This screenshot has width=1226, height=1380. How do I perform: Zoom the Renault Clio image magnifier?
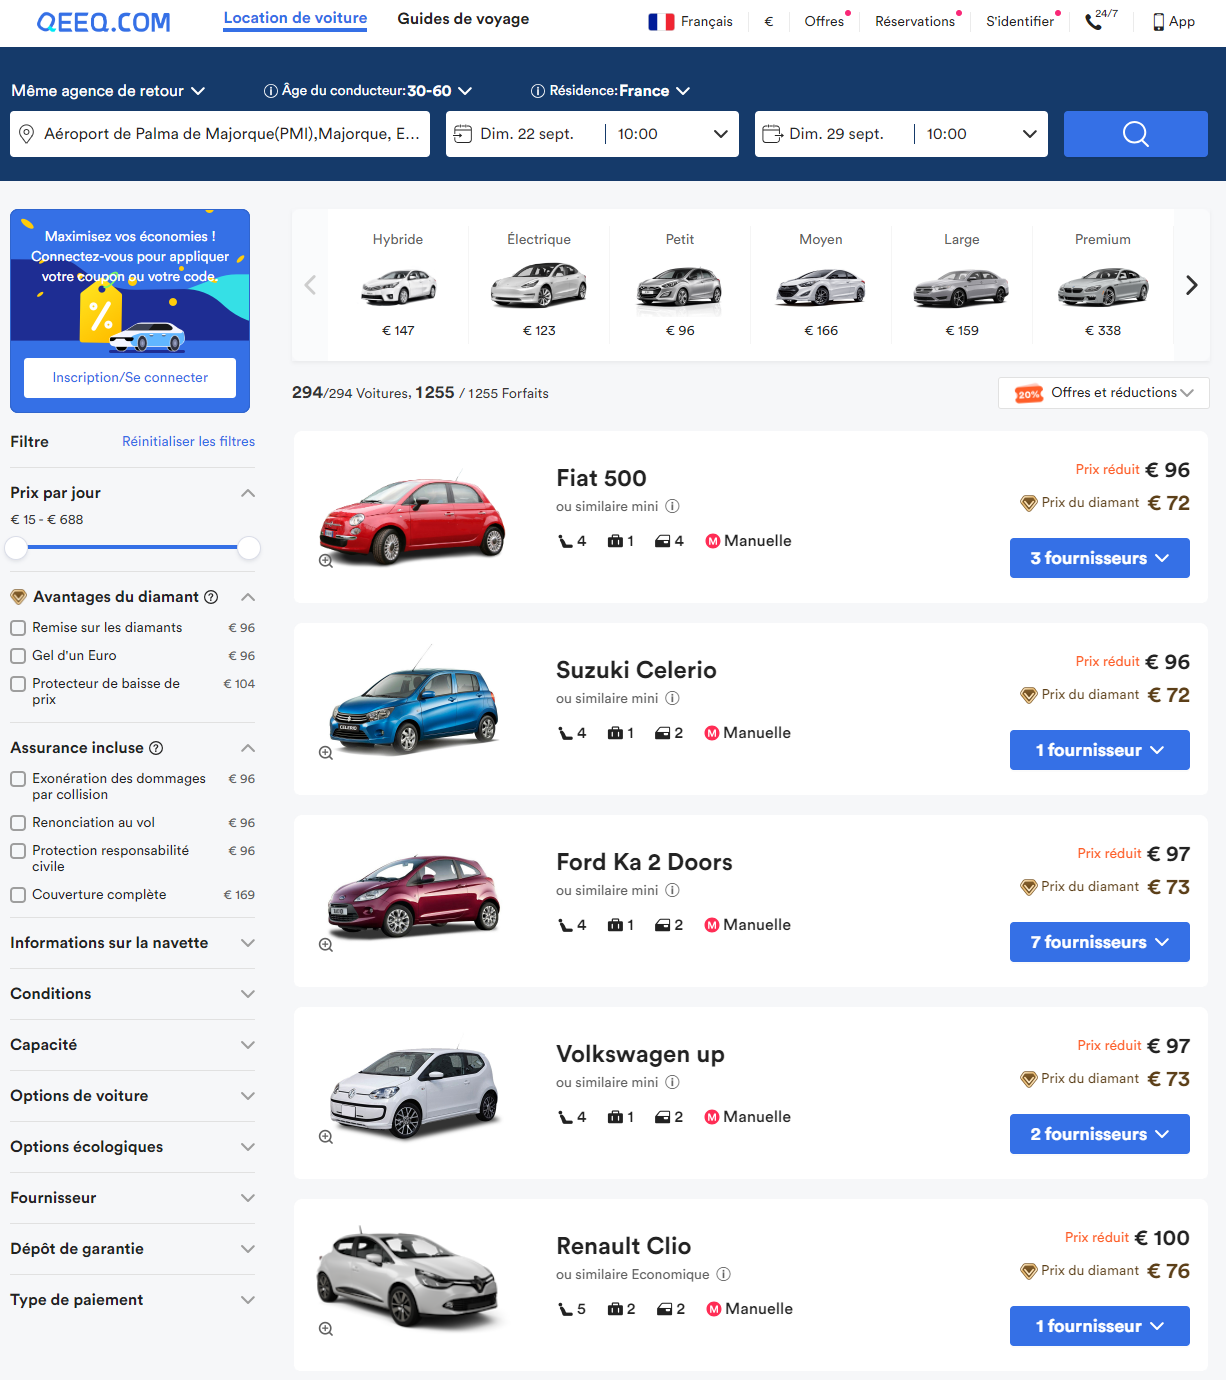[x=326, y=1329]
